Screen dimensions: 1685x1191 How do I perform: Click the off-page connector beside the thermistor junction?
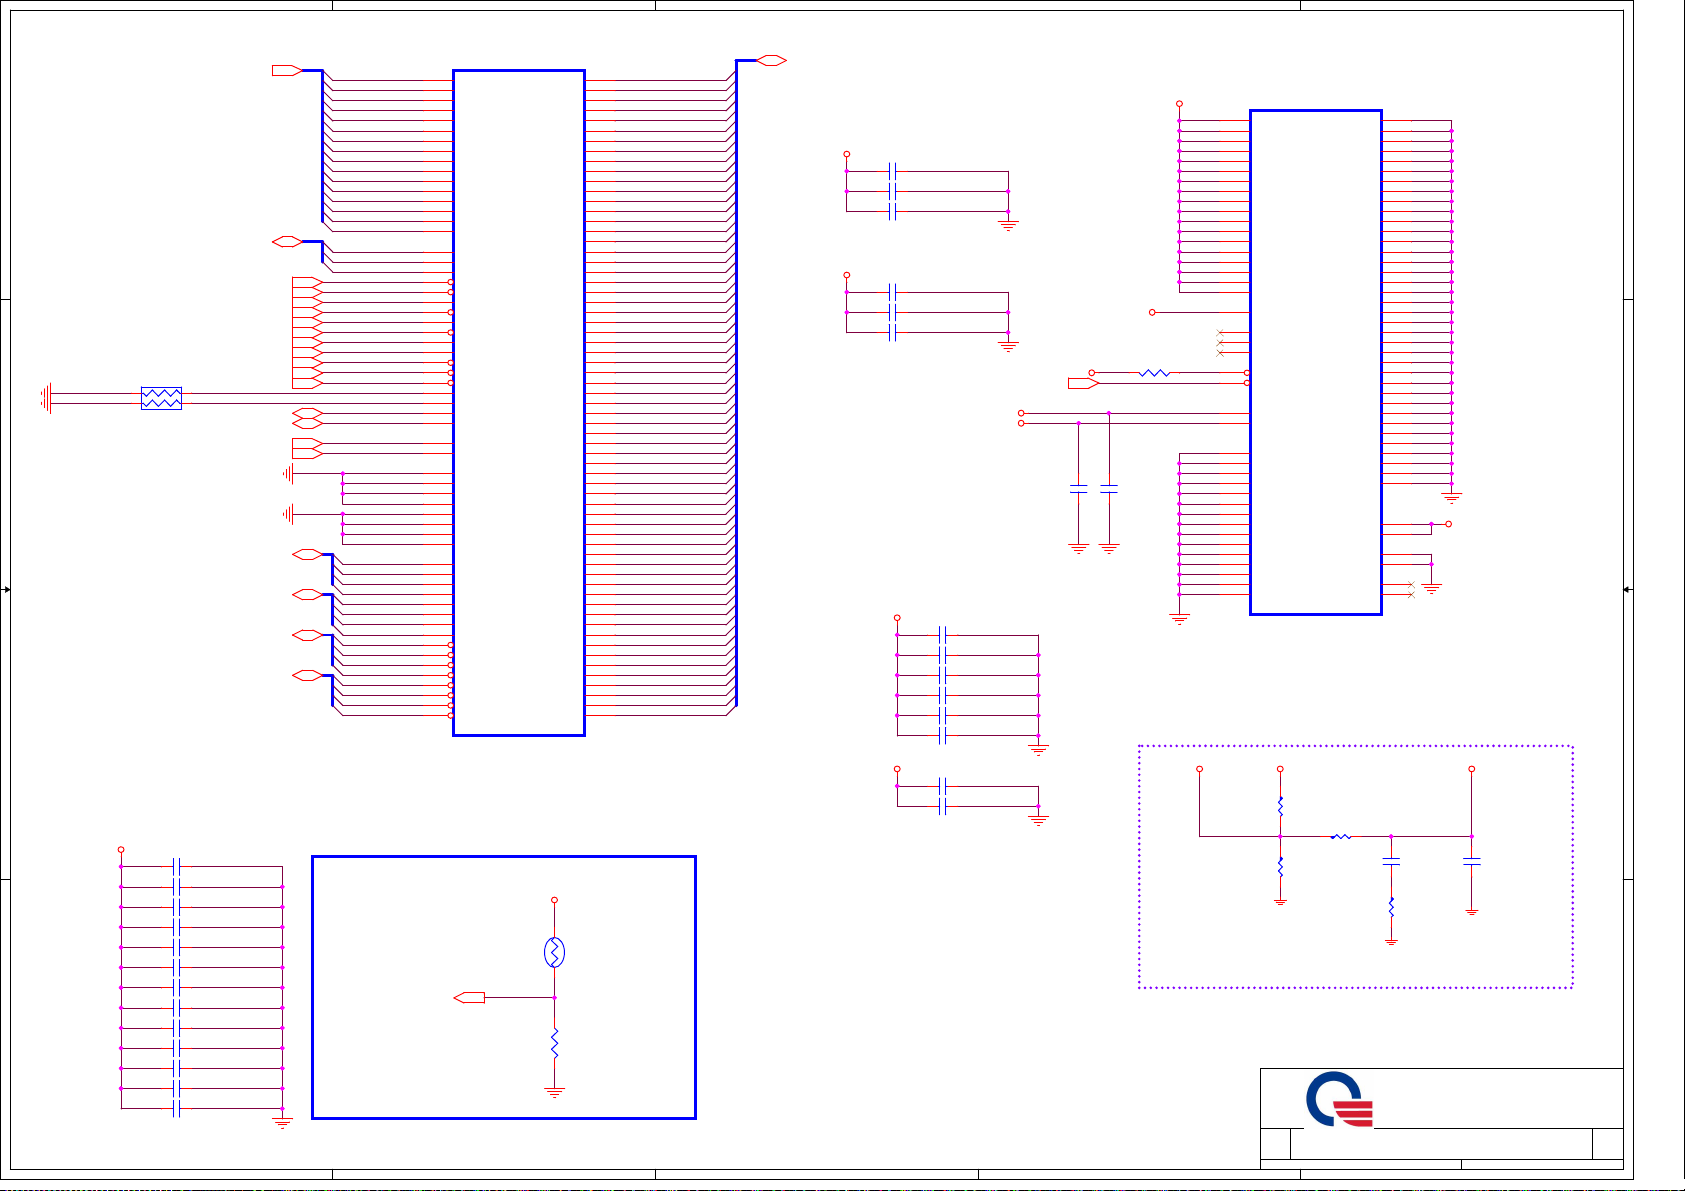(469, 997)
